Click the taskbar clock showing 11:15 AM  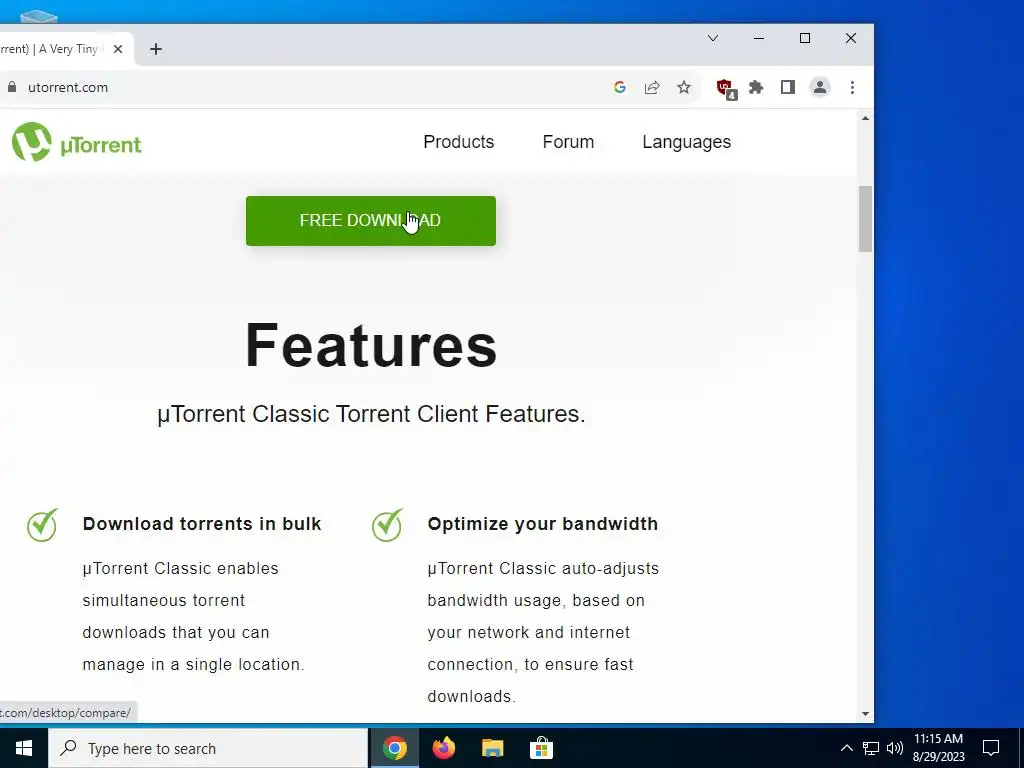[x=938, y=748]
